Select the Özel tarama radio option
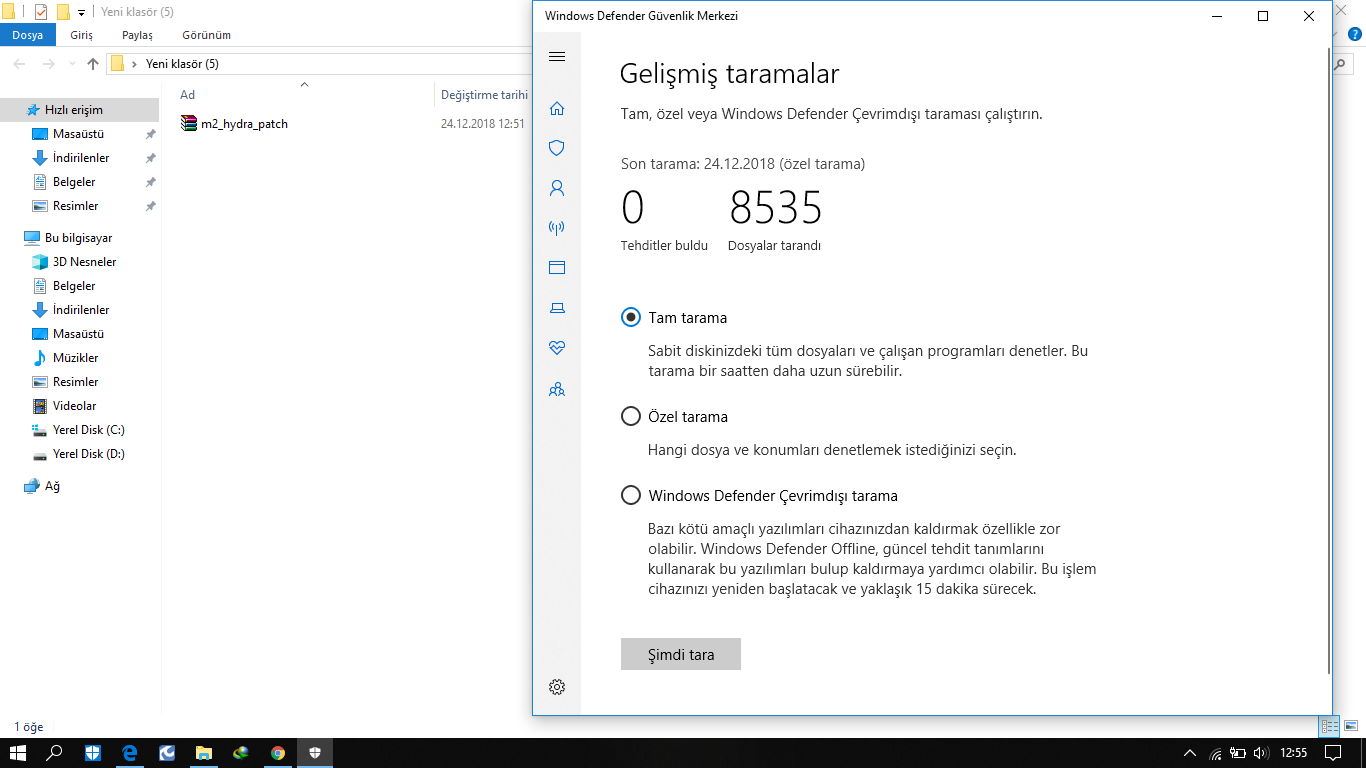Viewport: 1366px width, 768px height. [x=631, y=416]
